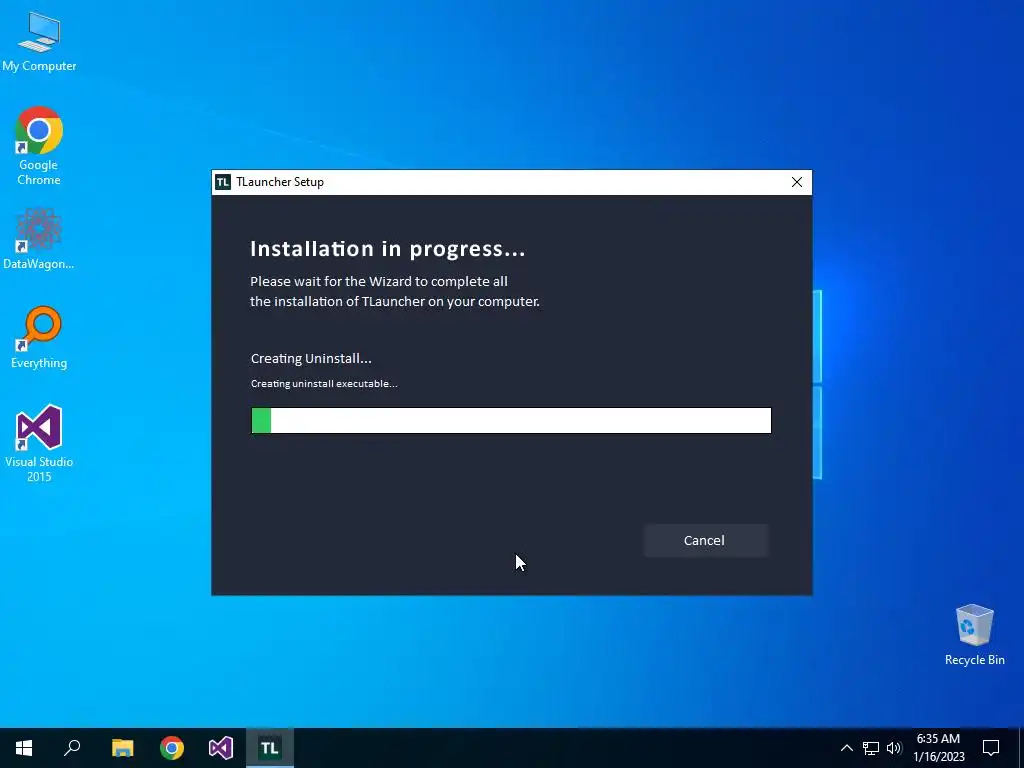This screenshot has height=768, width=1024.
Task: Click the 'Installation in progress...' heading
Action: click(x=388, y=249)
